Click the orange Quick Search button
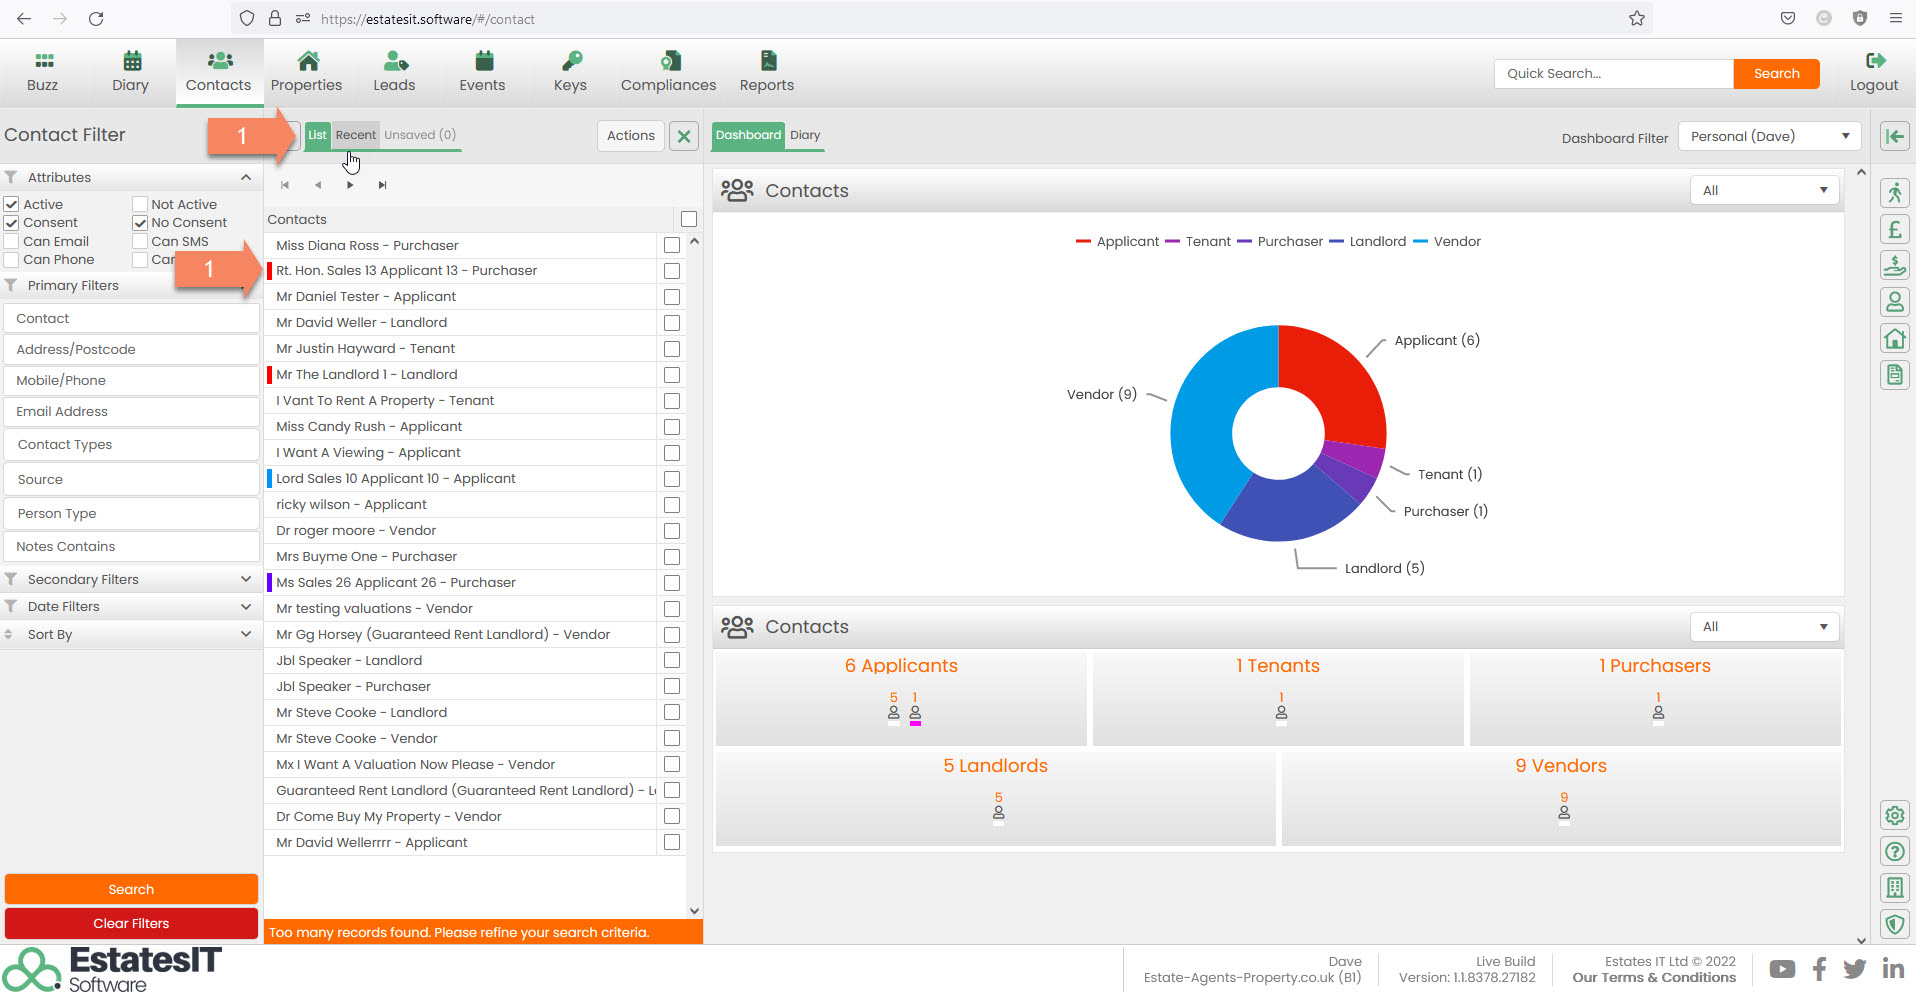The height and width of the screenshot is (993, 1916). tap(1776, 74)
